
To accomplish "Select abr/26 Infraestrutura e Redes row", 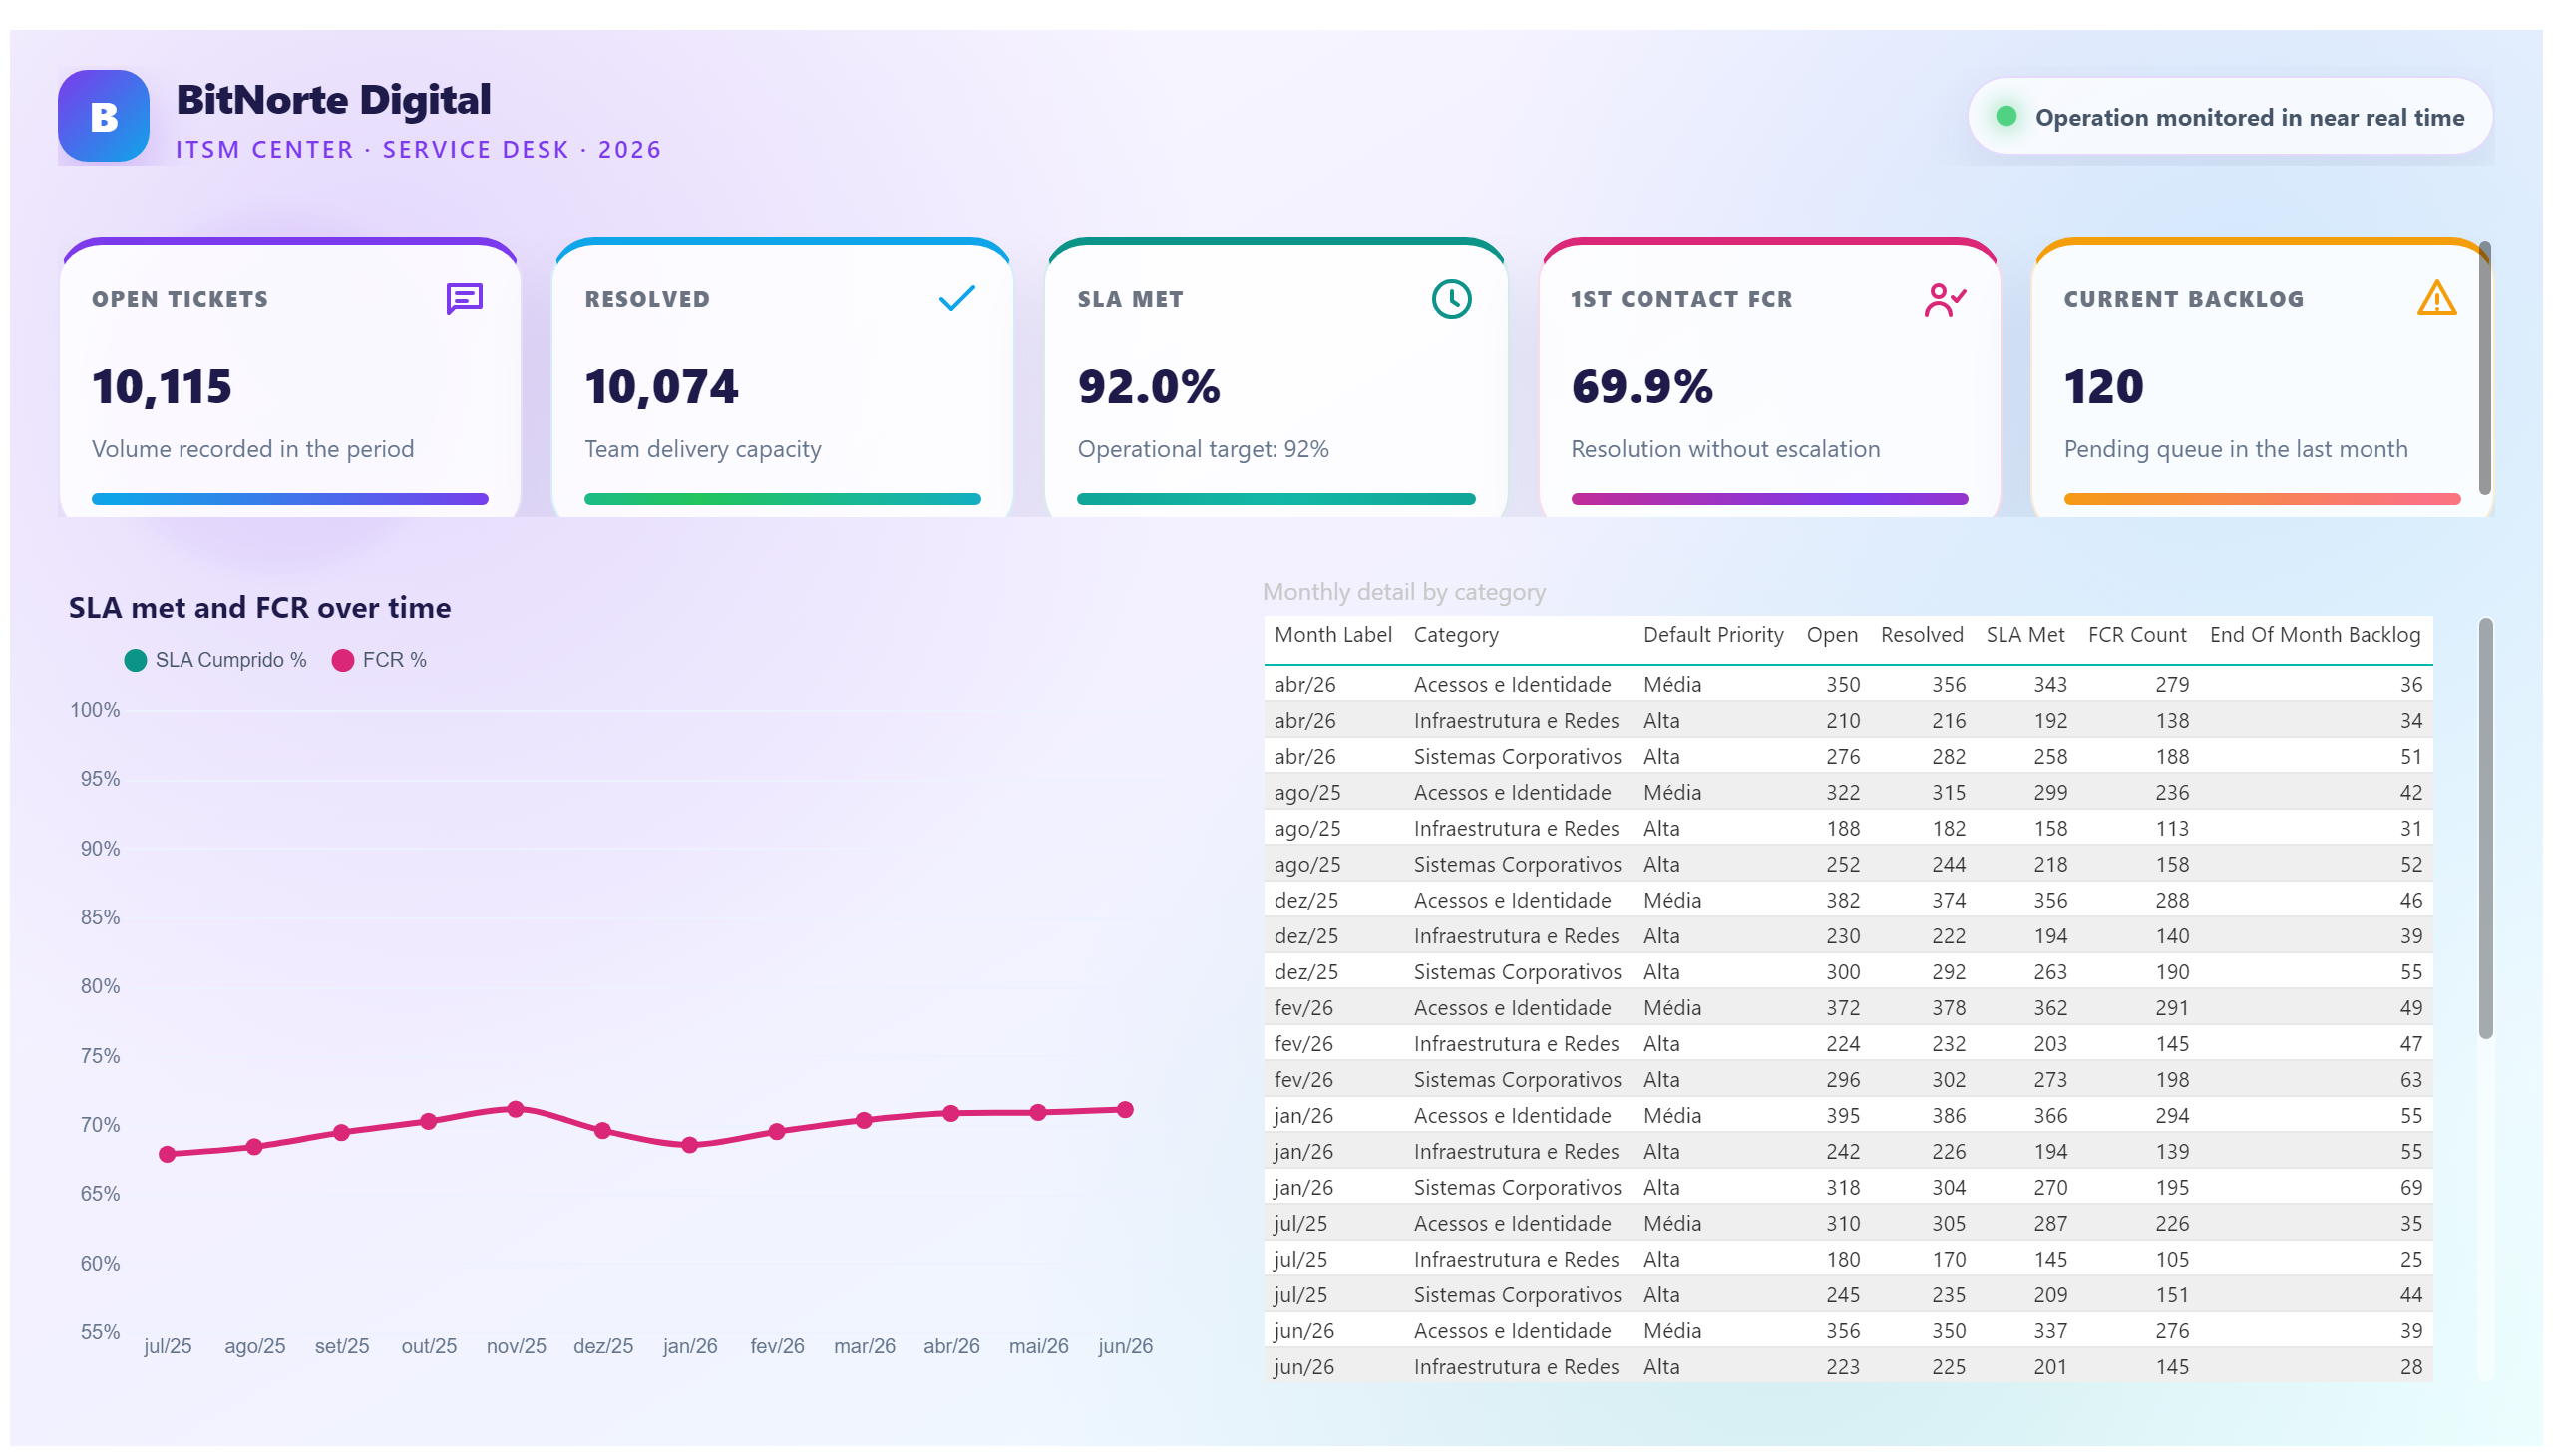I will pos(1847,721).
